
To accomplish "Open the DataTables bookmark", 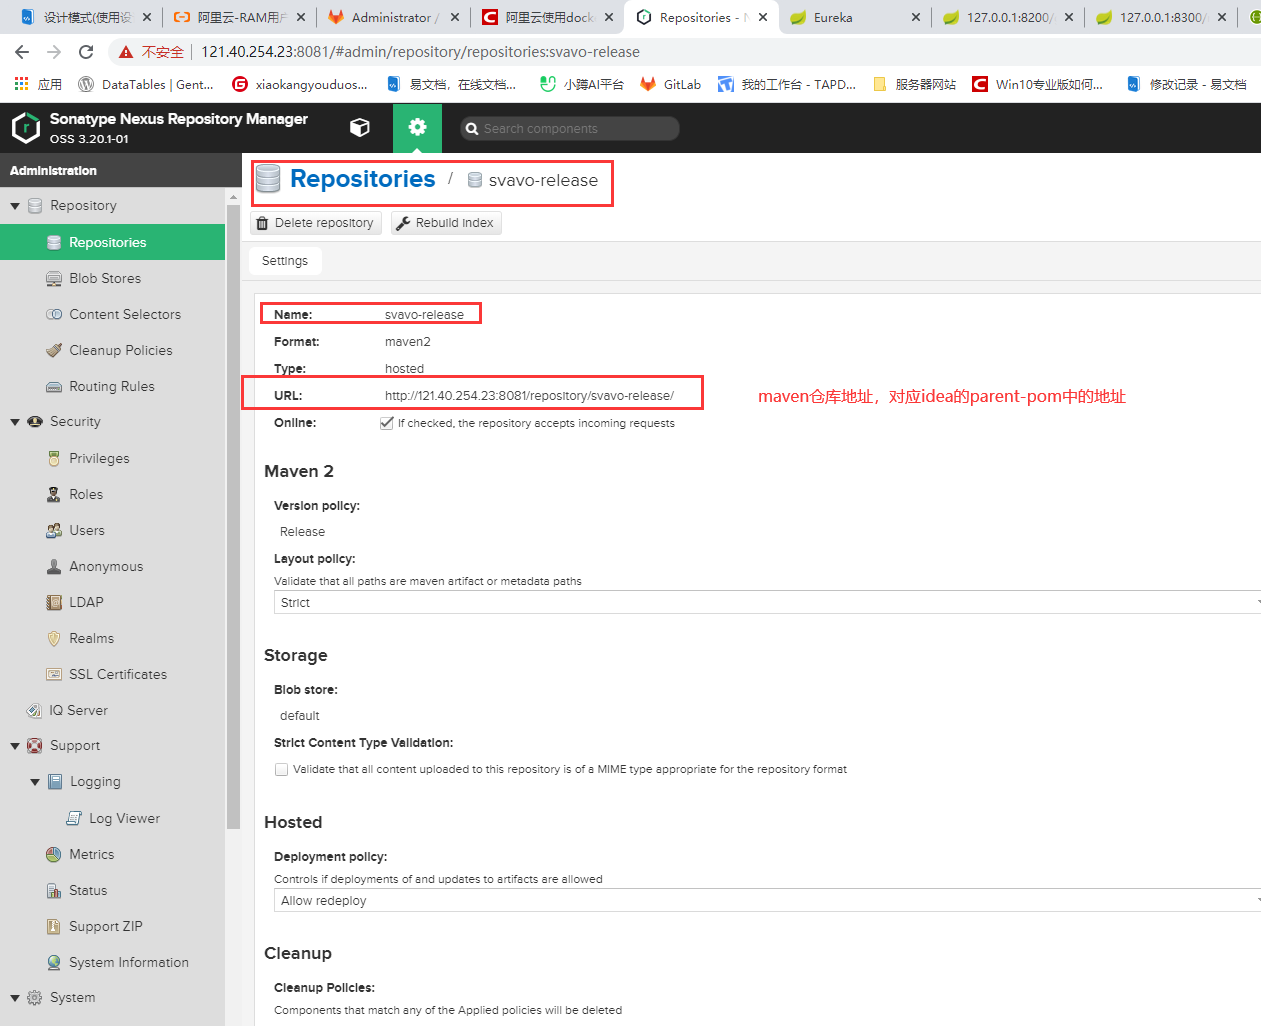I will [x=146, y=85].
